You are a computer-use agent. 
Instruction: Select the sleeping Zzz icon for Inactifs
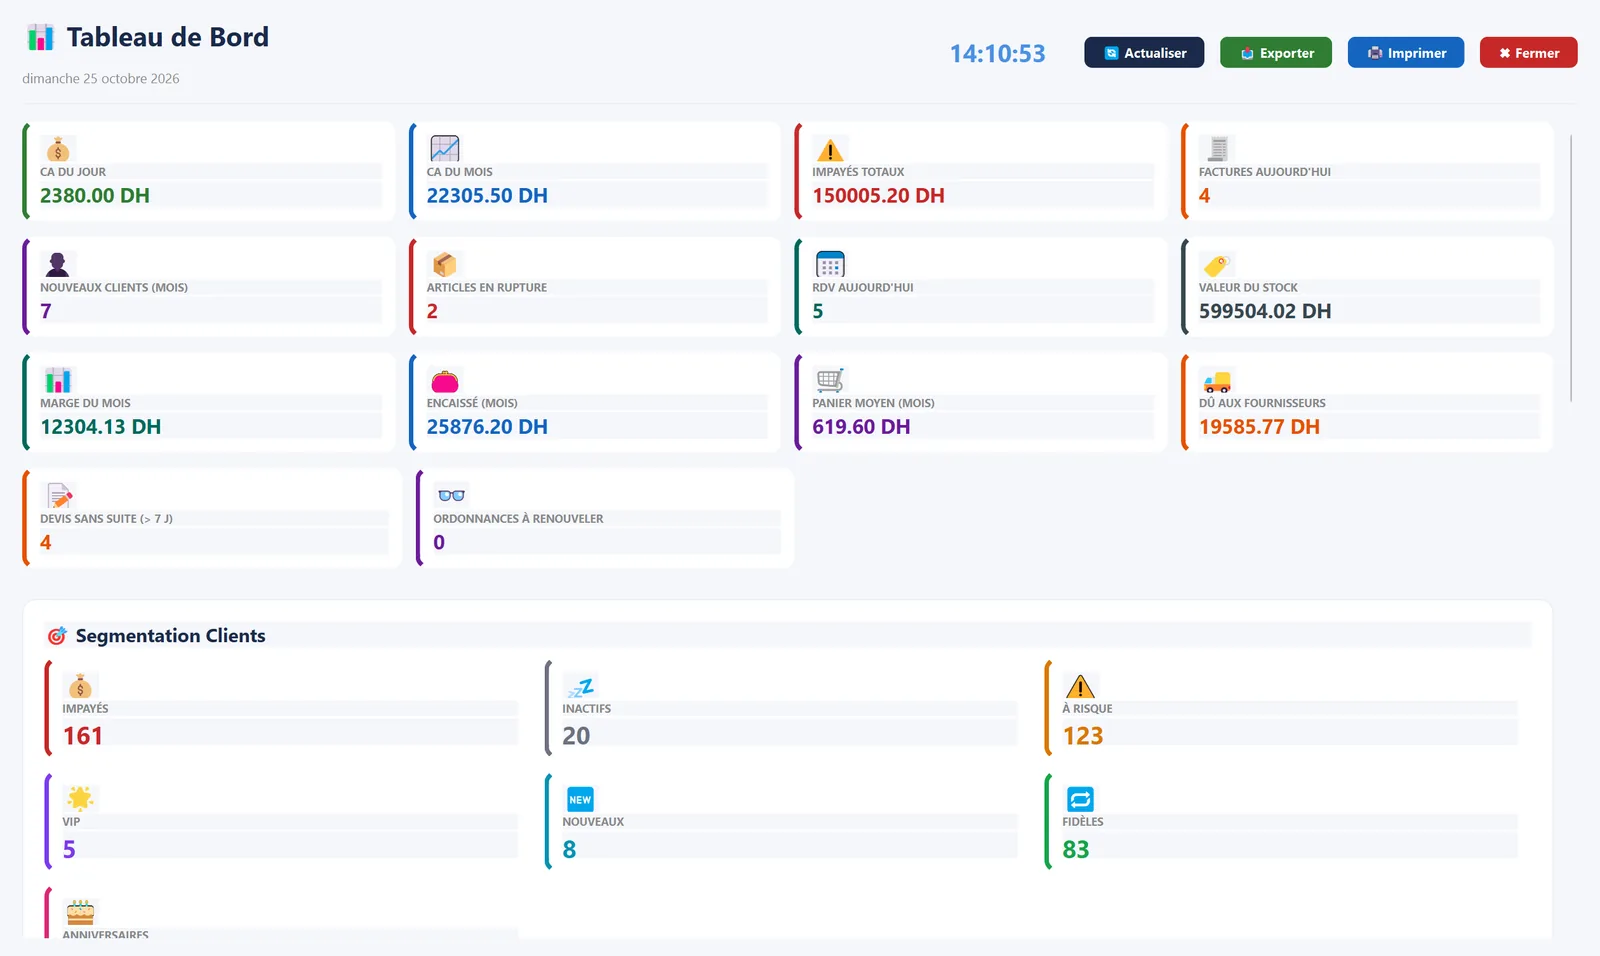coord(580,686)
